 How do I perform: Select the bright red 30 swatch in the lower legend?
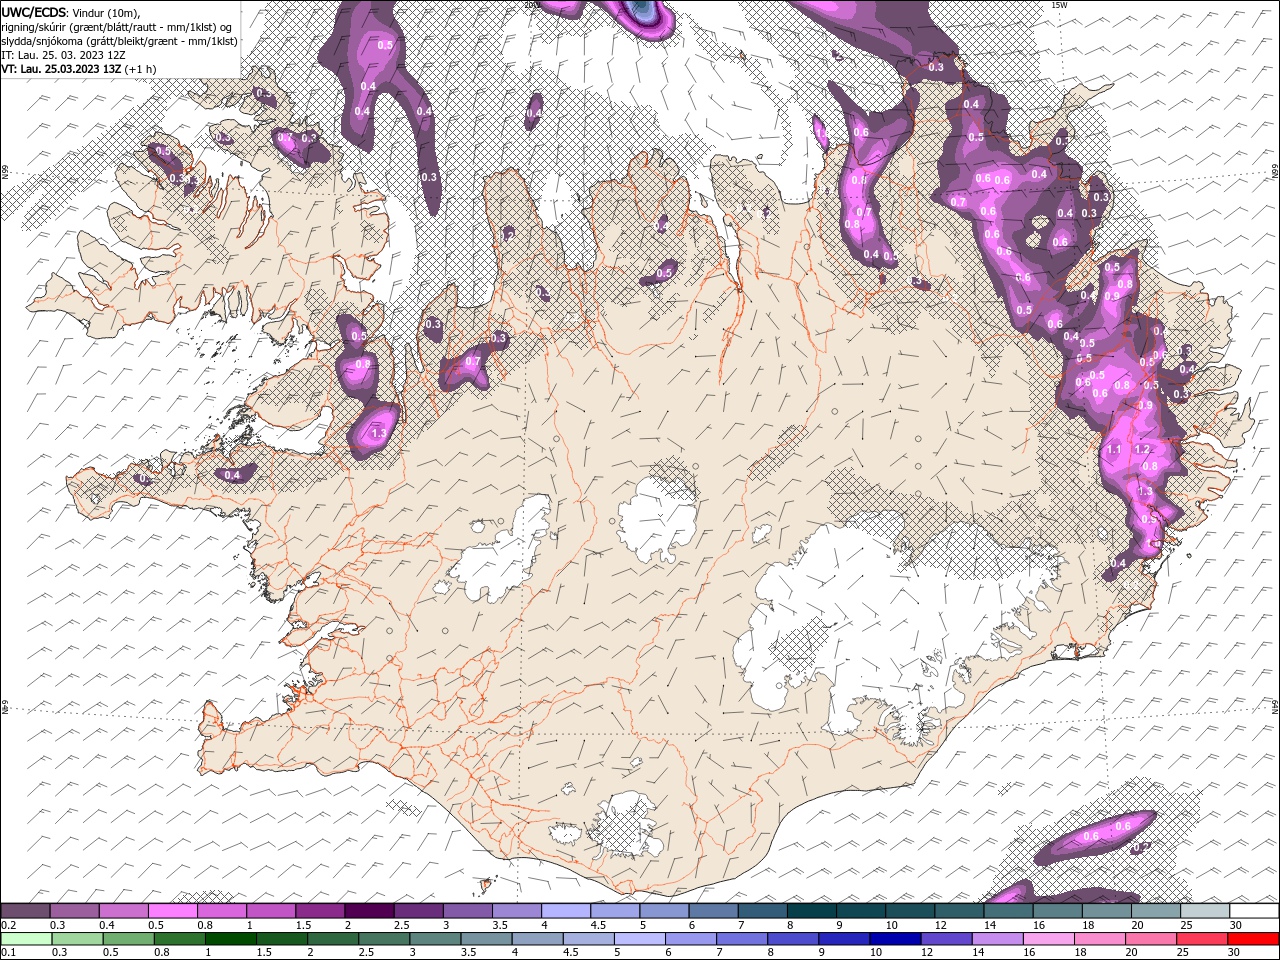click(1253, 939)
